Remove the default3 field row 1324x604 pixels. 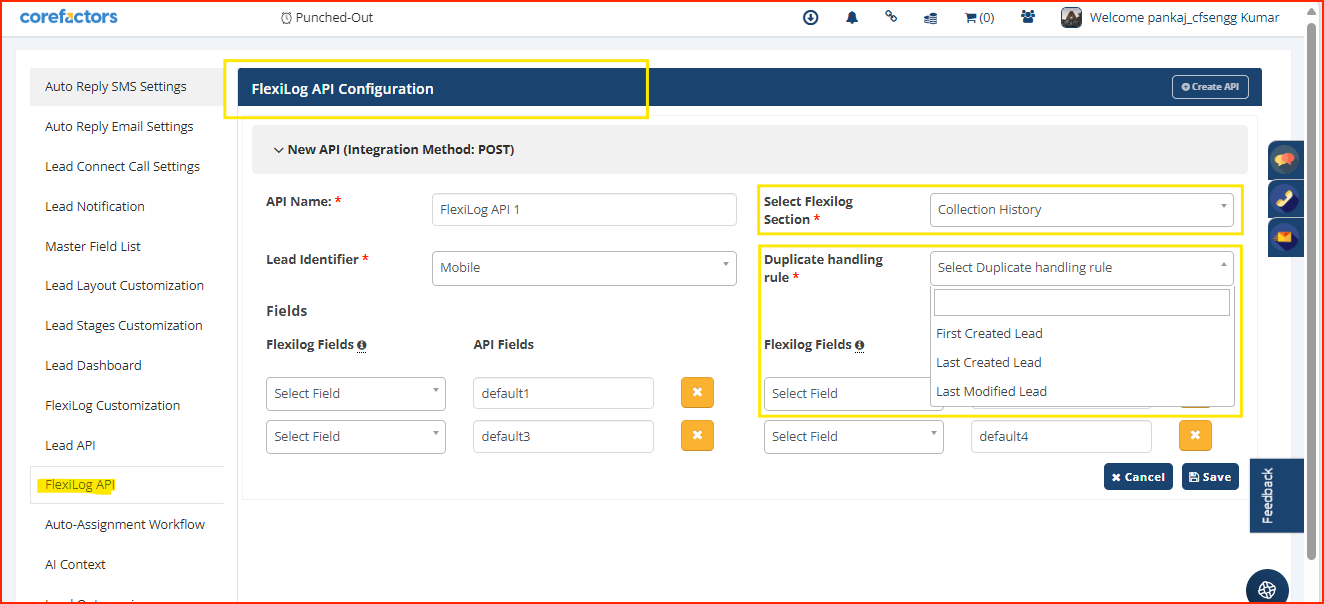coord(697,436)
